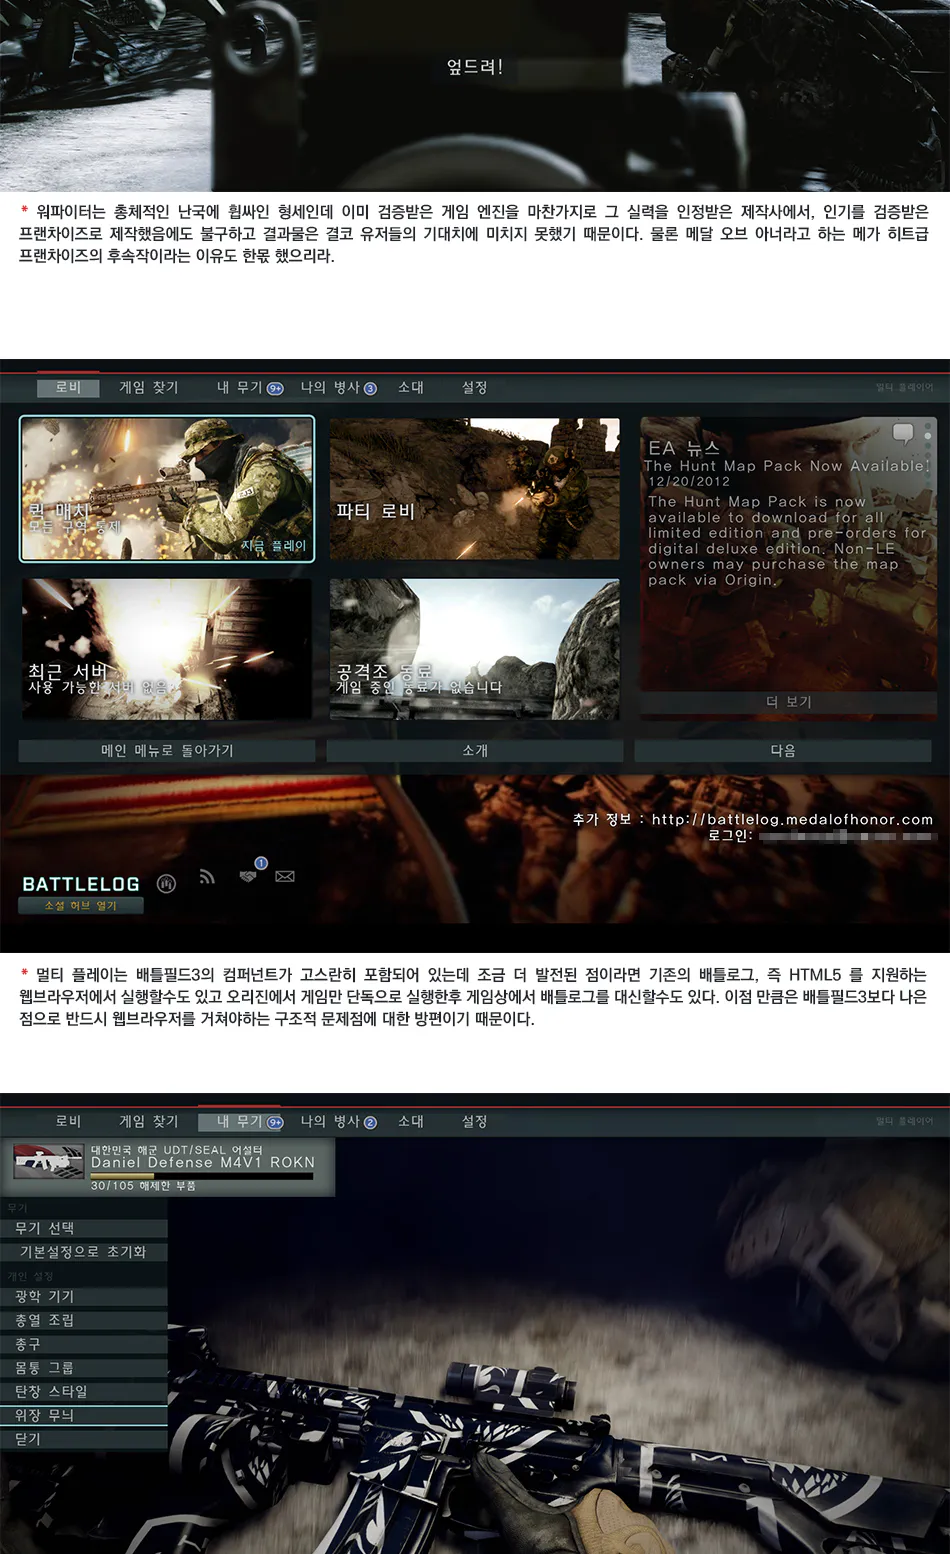Select 위장 무늬 customization option
Image resolution: width=950 pixels, height=1554 pixels.
point(84,1415)
